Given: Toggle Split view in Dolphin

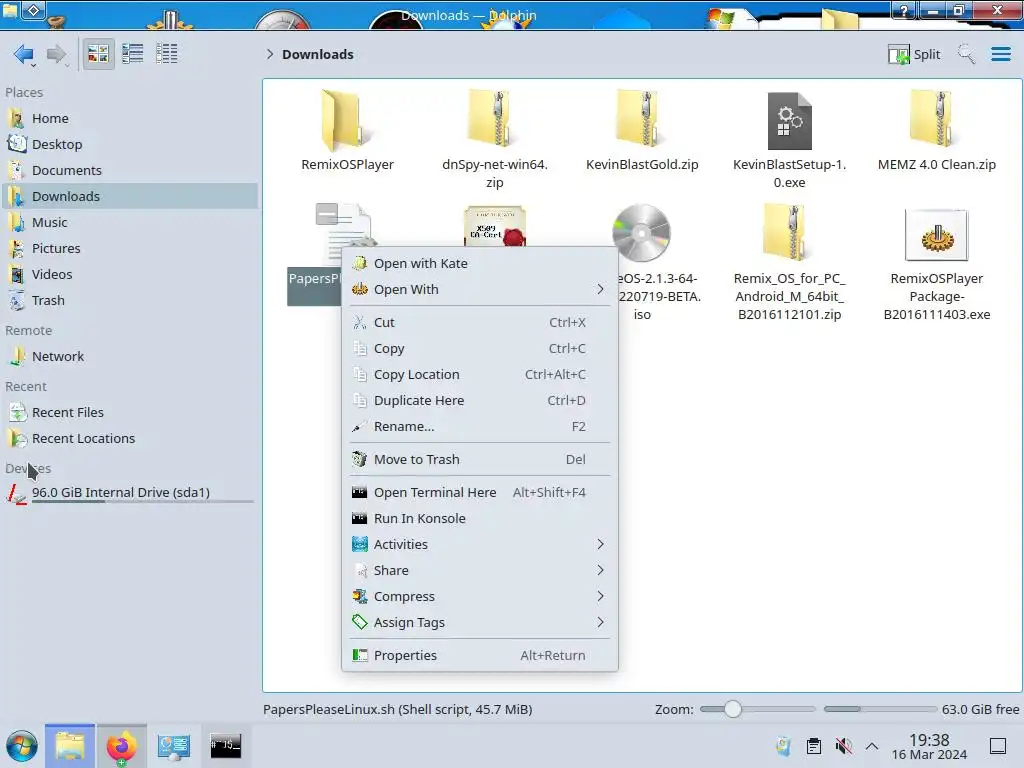Looking at the screenshot, I should click(914, 54).
